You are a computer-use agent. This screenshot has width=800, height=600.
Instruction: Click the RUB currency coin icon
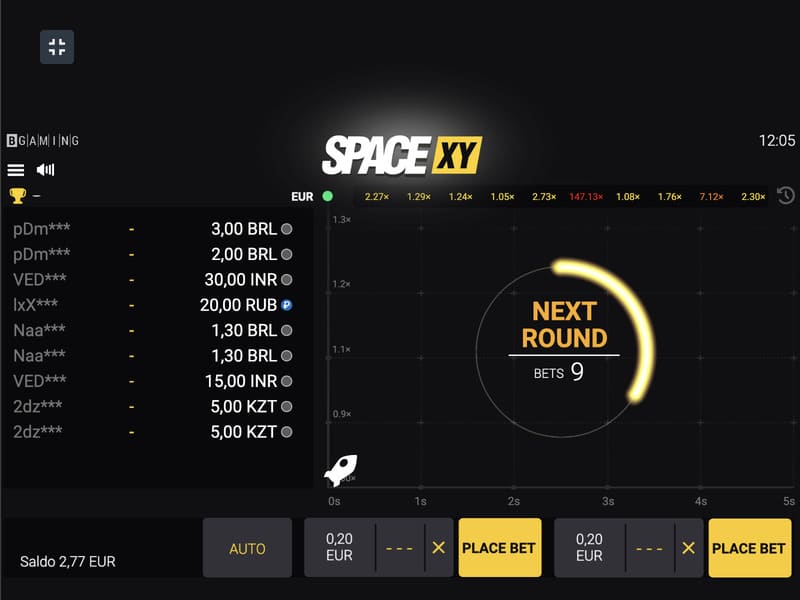[287, 305]
